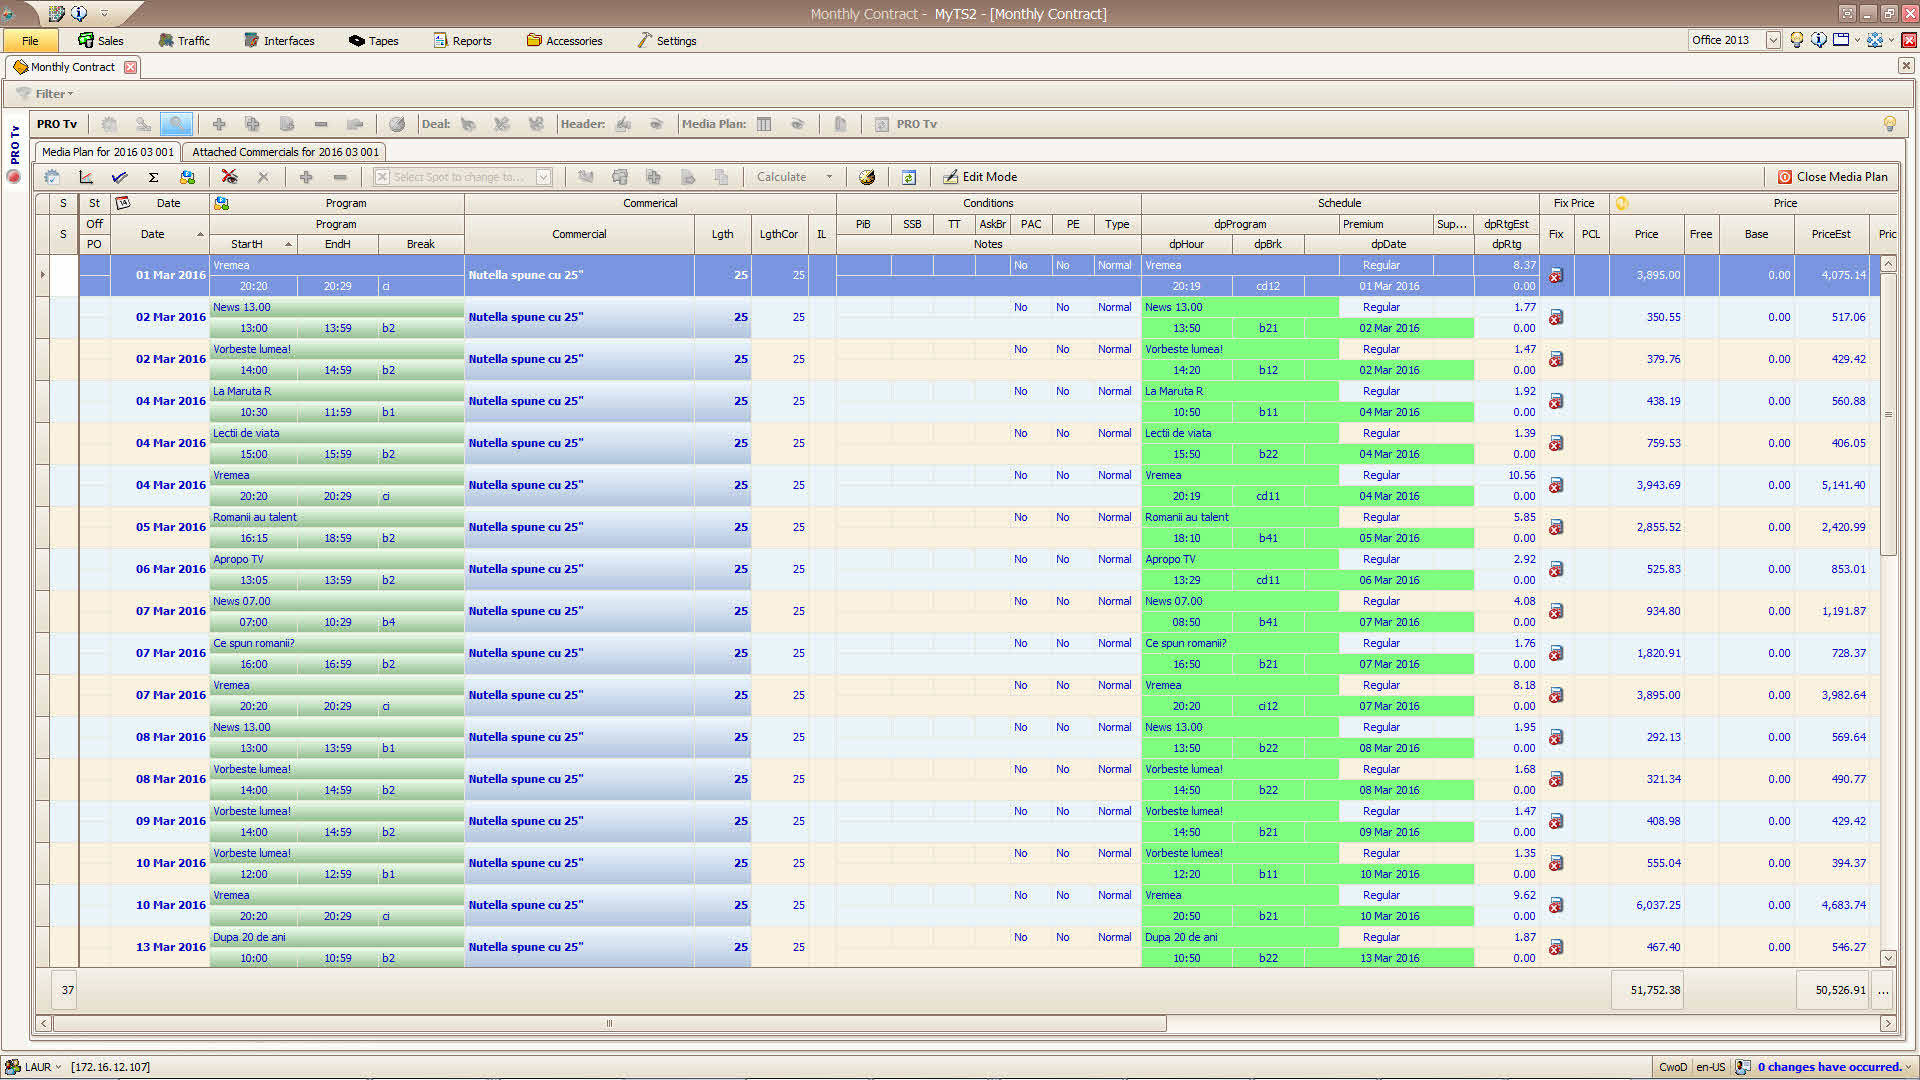Click the Media Plan columns grid icon

(x=764, y=124)
